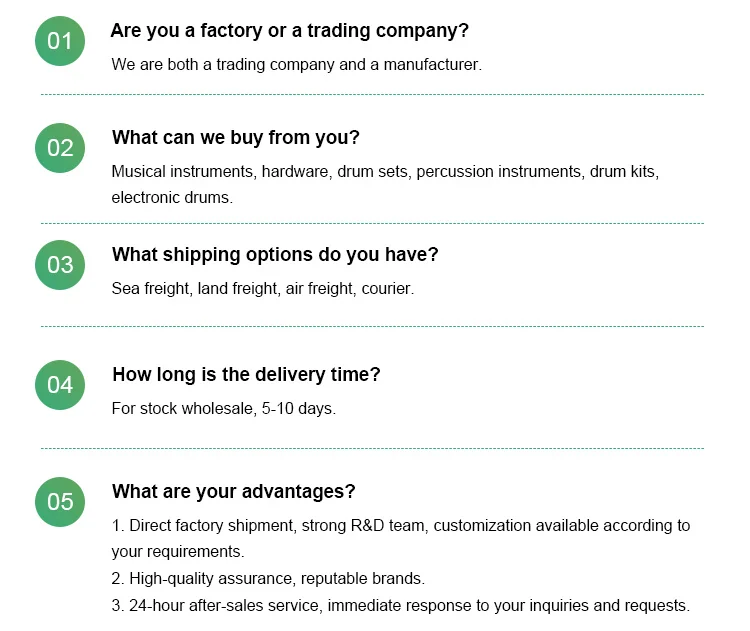Click the dashed divider below question 01
The image size is (750, 631).
(x=372, y=95)
